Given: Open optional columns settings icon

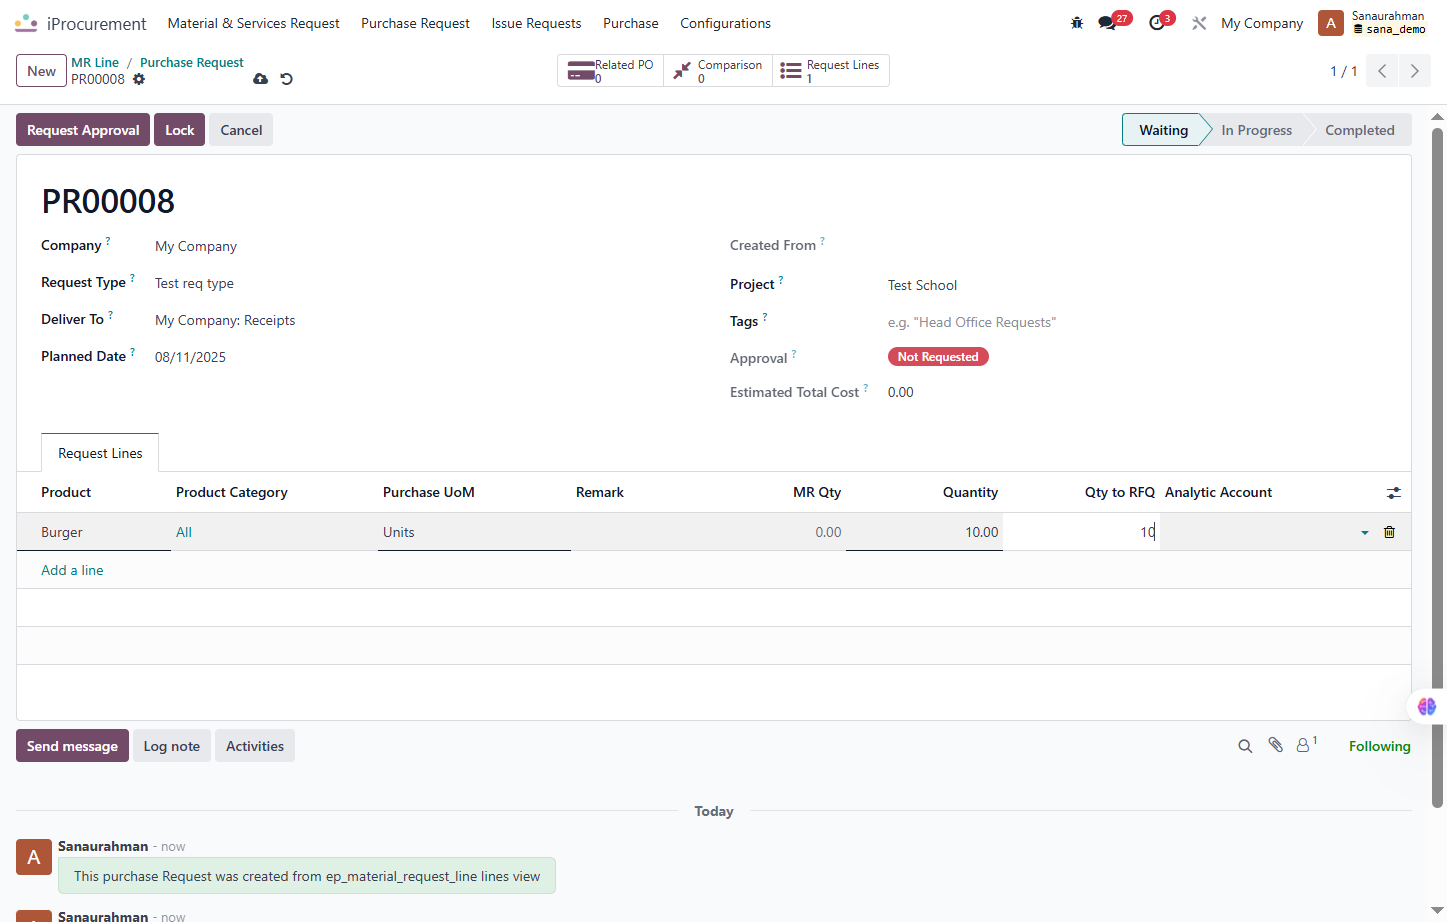Looking at the screenshot, I should tap(1394, 493).
